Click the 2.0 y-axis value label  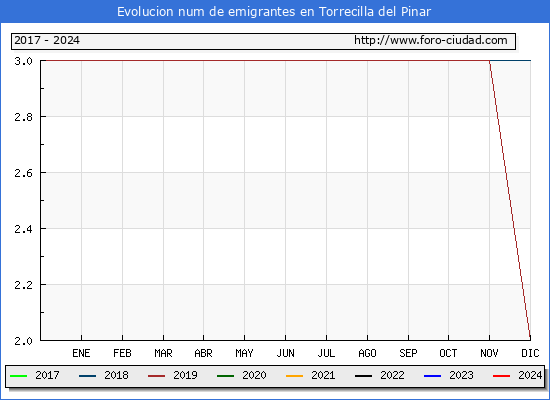(23, 341)
